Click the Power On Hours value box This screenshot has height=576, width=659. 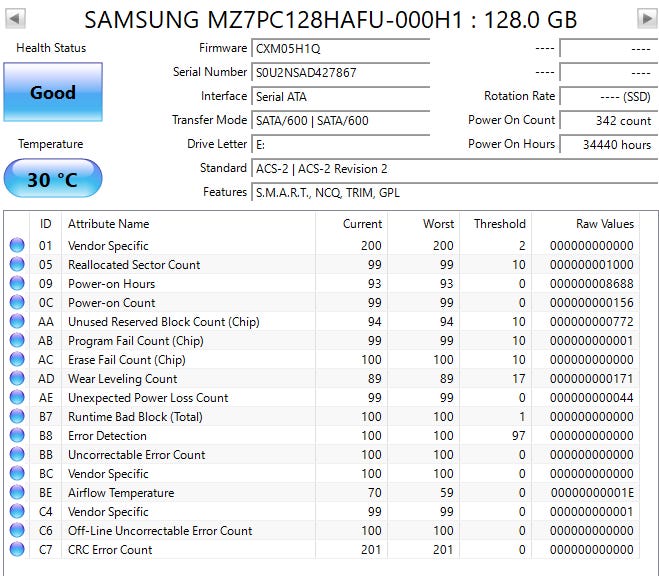(609, 145)
